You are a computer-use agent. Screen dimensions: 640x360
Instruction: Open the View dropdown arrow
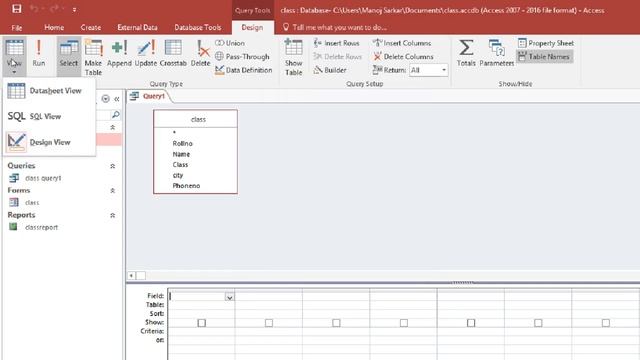click(x=14, y=72)
